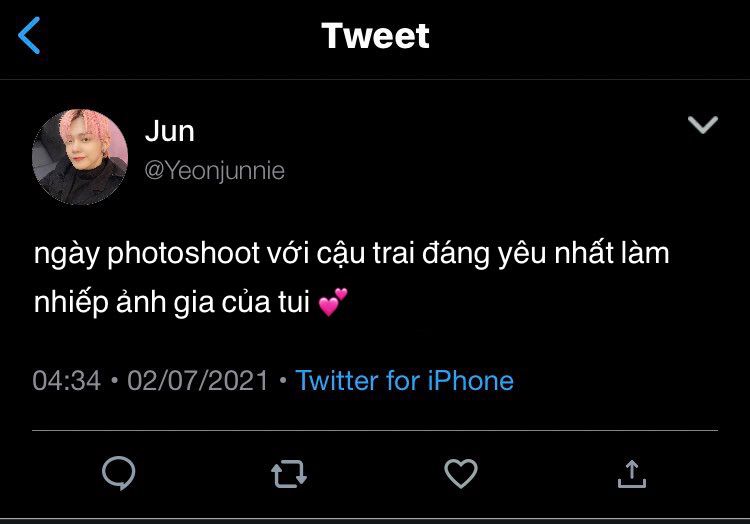This screenshot has height=524, width=750.
Task: Click the display name Jun
Action: point(170,131)
